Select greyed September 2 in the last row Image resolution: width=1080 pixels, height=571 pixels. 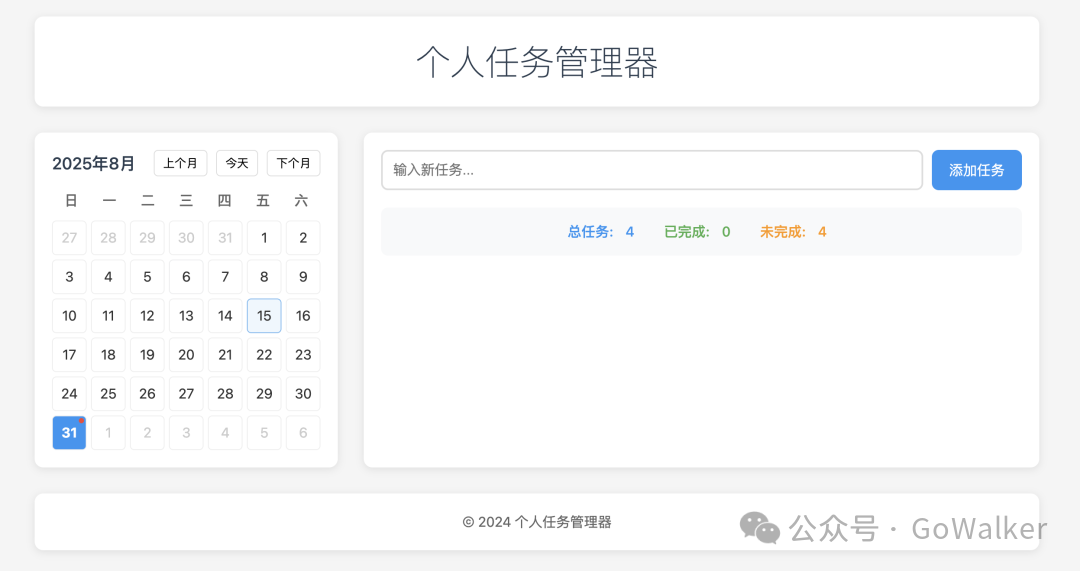tap(147, 433)
